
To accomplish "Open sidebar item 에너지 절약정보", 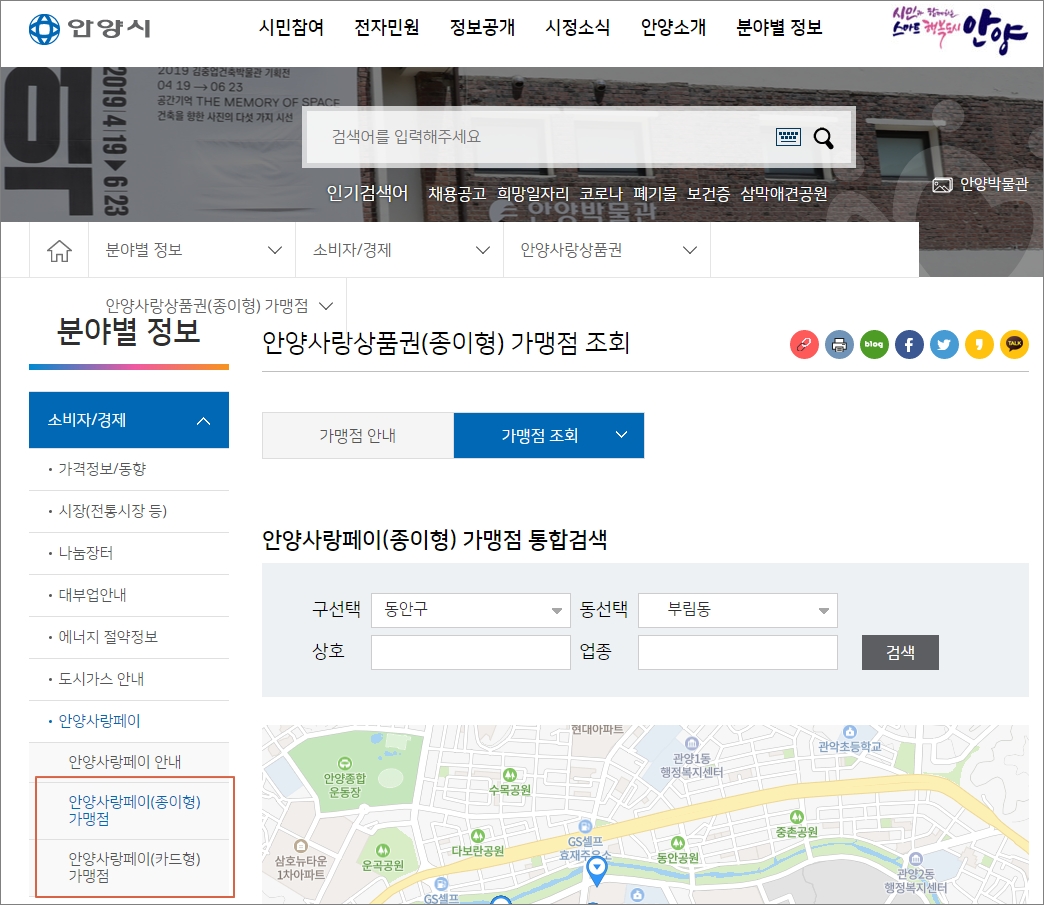I will coord(108,637).
